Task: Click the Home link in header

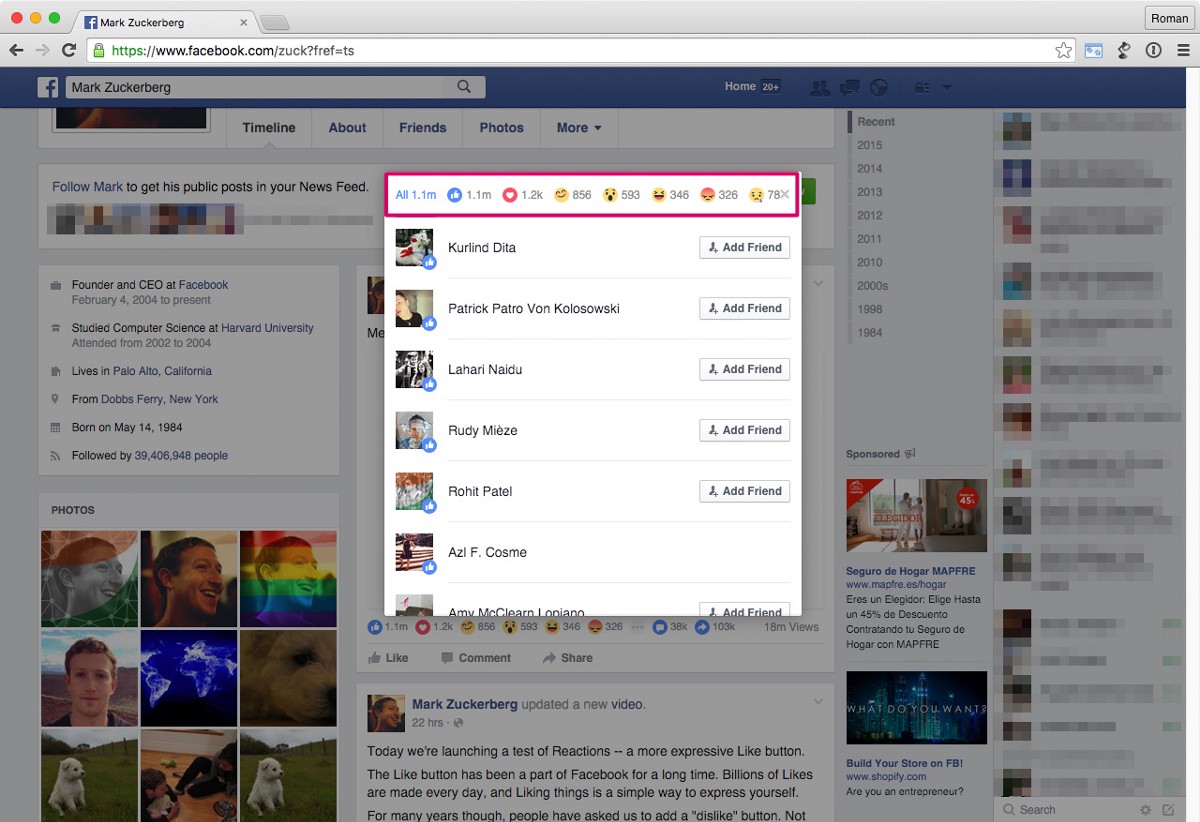Action: tap(740, 87)
